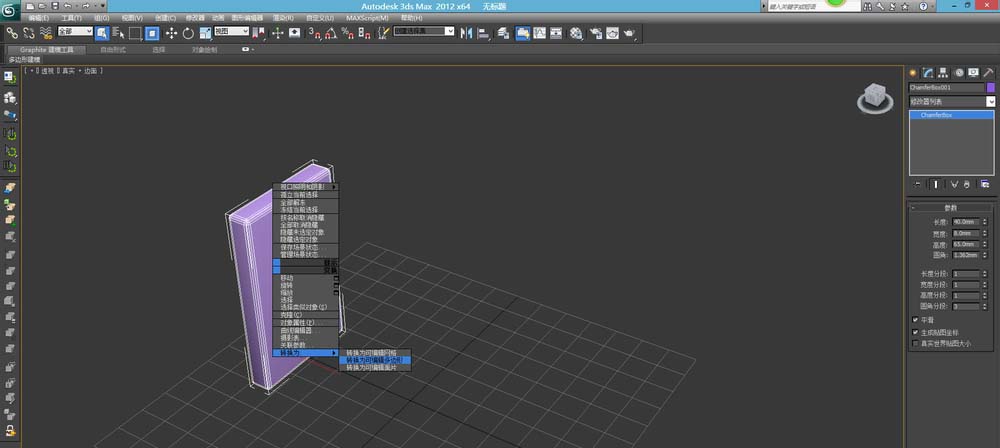Image resolution: width=1000 pixels, height=448 pixels.
Task: Click the 长度 value input field
Action: click(x=965, y=221)
